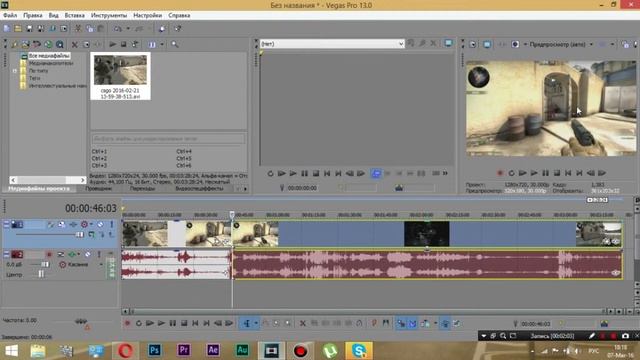Open the 'Инструменты' menu

[x=109, y=15]
